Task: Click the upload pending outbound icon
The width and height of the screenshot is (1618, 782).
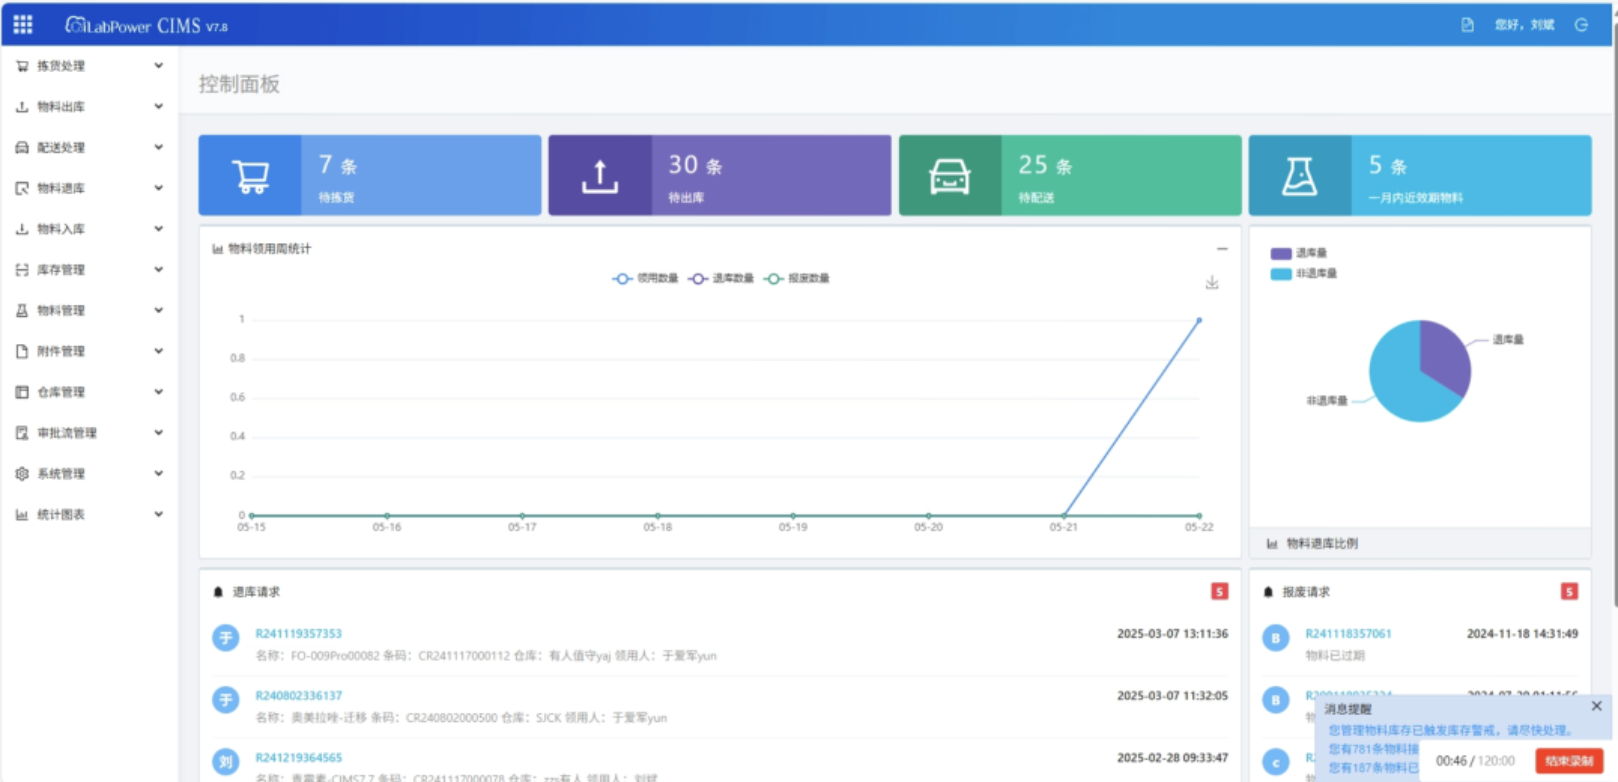Action: 600,176
